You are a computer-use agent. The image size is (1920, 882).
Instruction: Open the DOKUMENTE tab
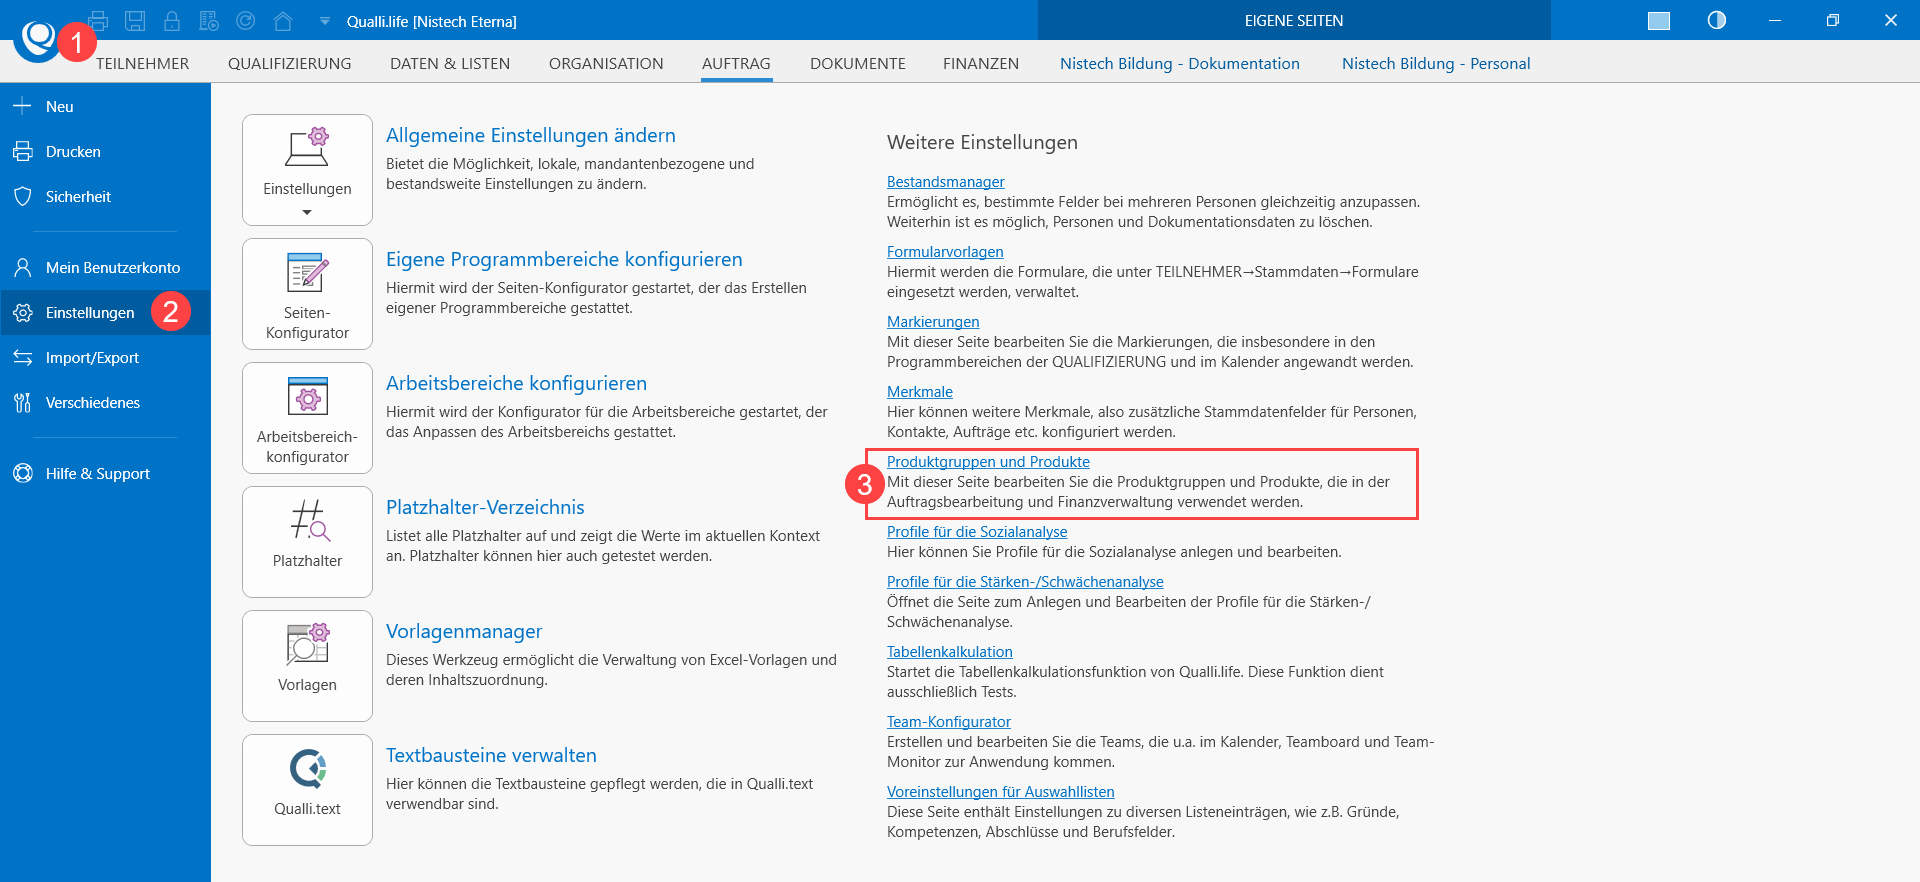point(858,63)
